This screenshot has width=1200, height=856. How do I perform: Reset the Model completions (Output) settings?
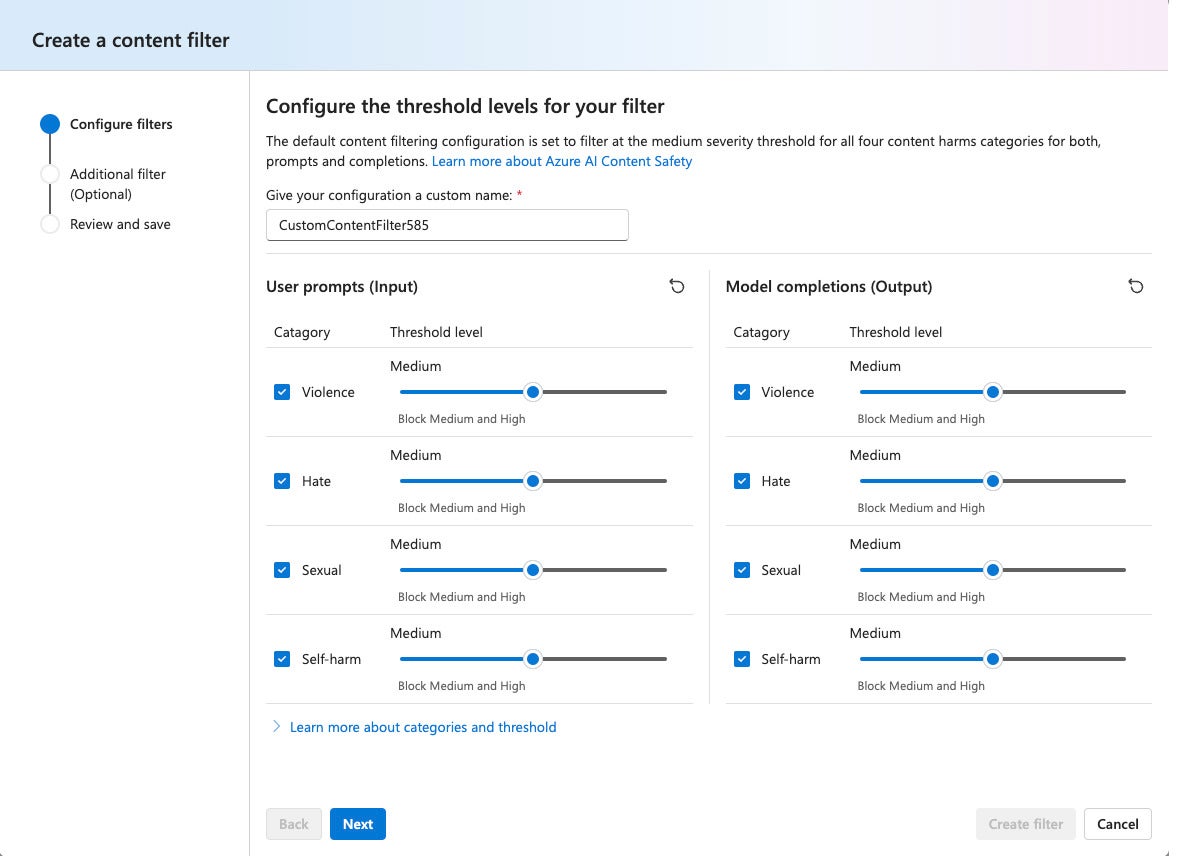click(x=1136, y=286)
